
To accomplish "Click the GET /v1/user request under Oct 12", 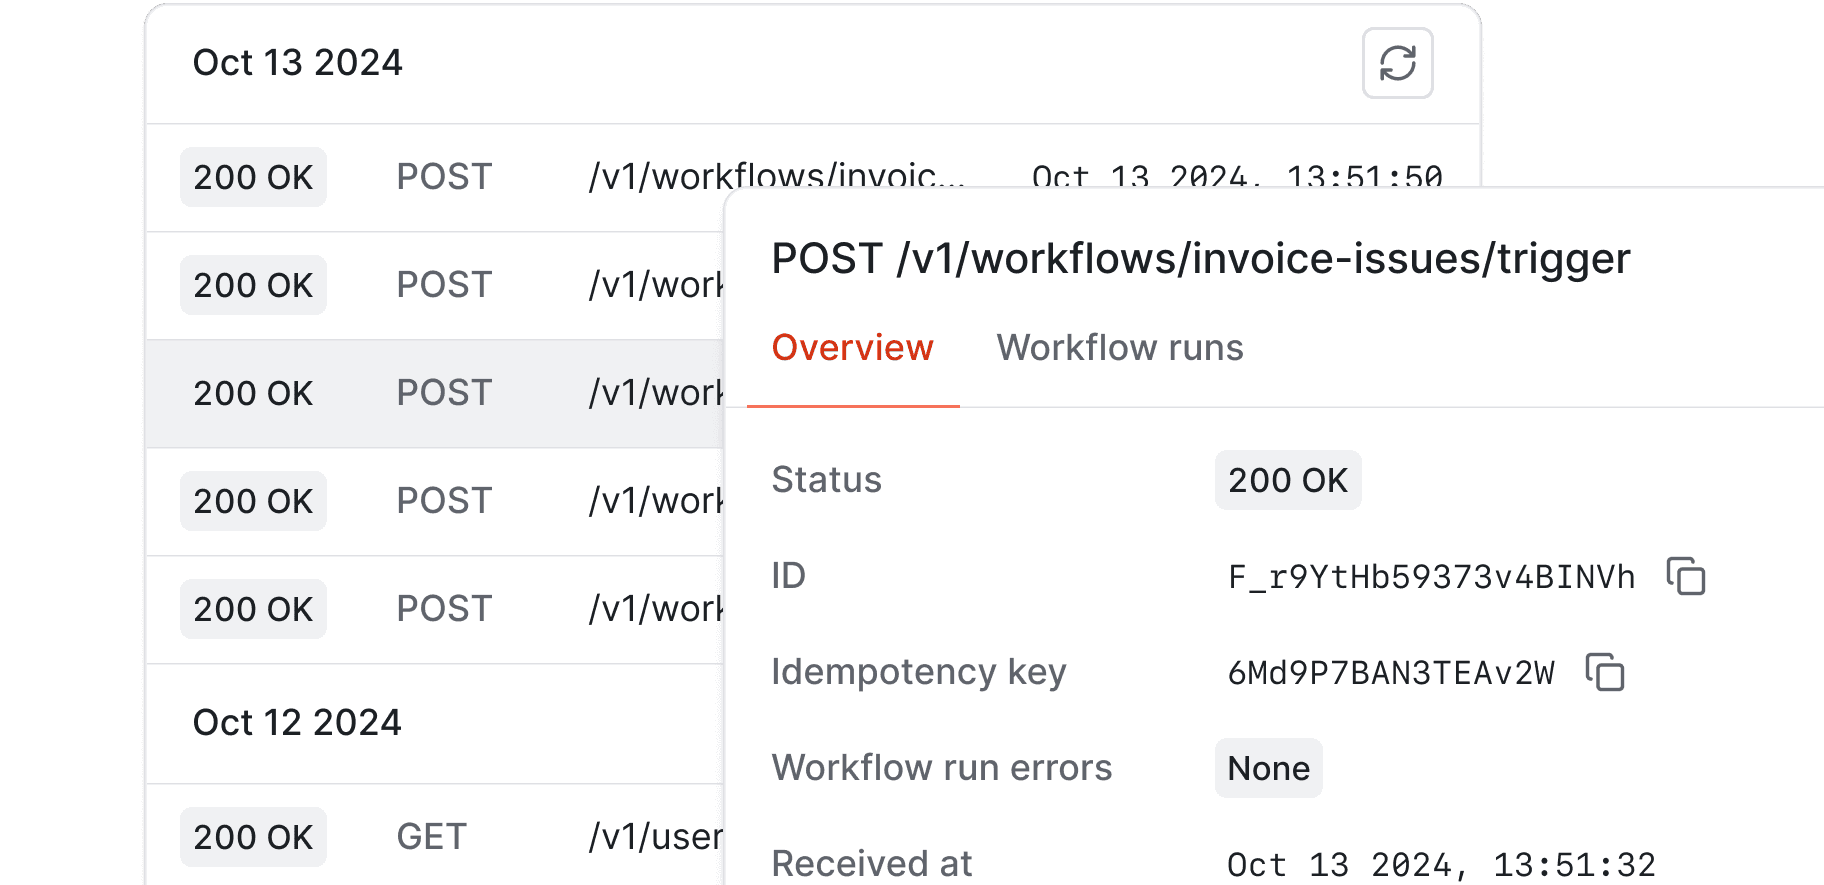I will [x=430, y=836].
